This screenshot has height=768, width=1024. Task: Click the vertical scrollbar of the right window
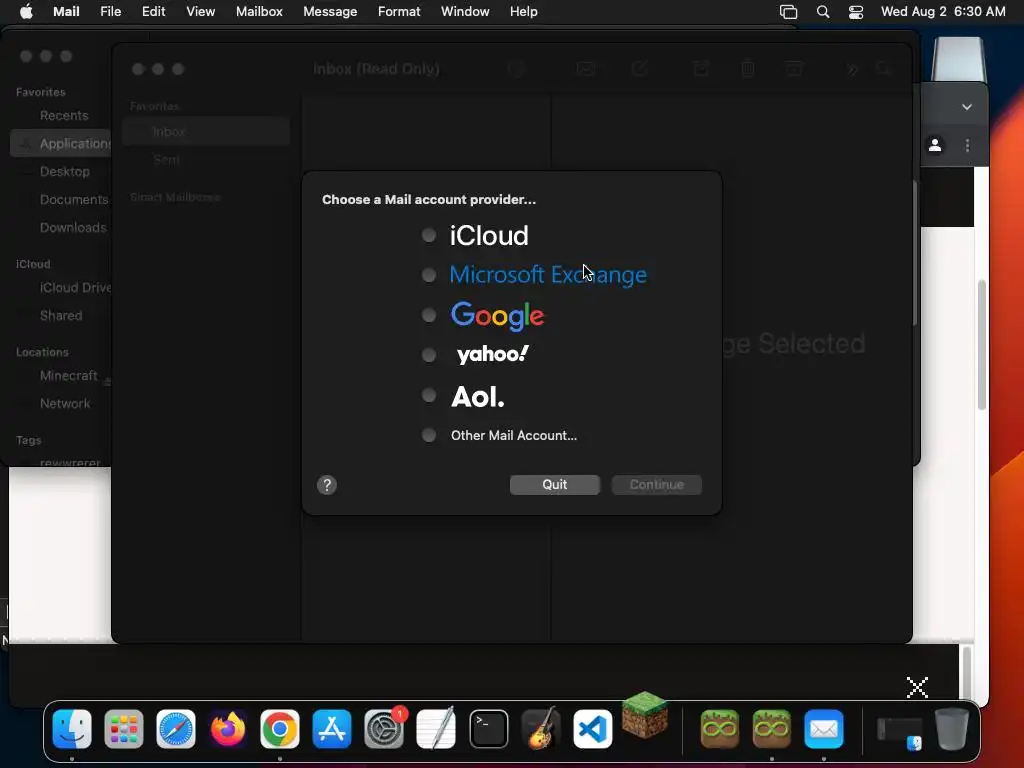tap(982, 345)
